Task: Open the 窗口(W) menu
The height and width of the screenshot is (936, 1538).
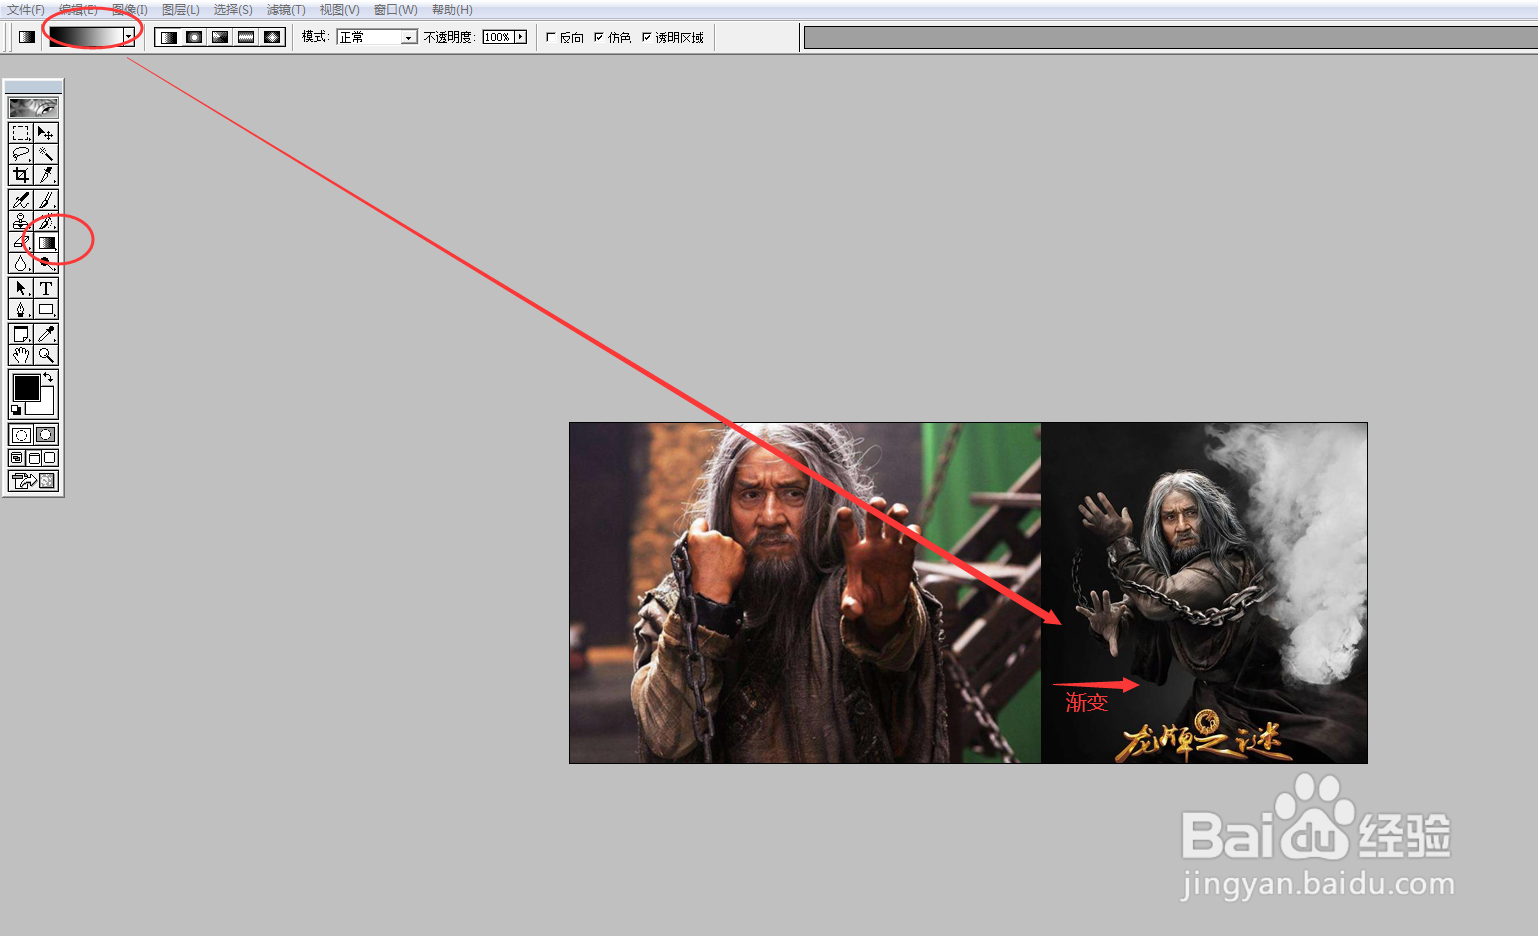Action: (395, 10)
